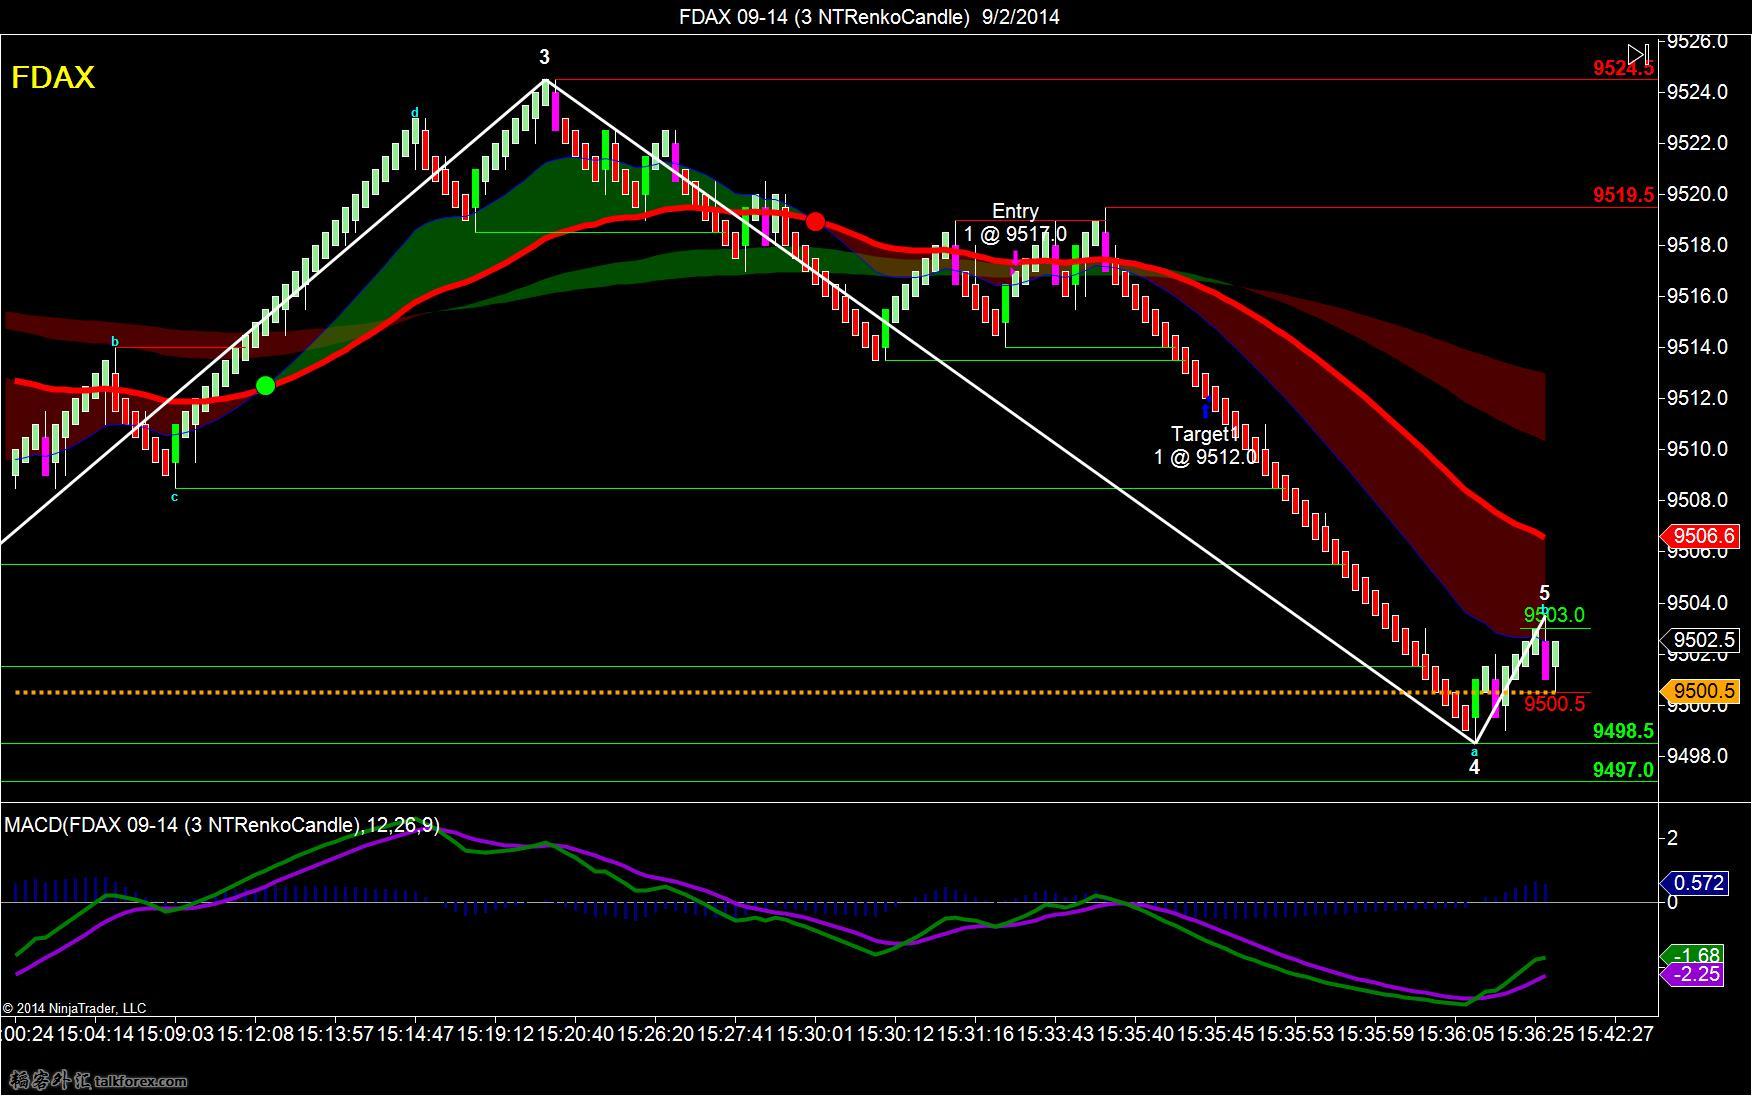Click the NinjaTrader copyright text
This screenshot has width=1752, height=1096.
[74, 1008]
